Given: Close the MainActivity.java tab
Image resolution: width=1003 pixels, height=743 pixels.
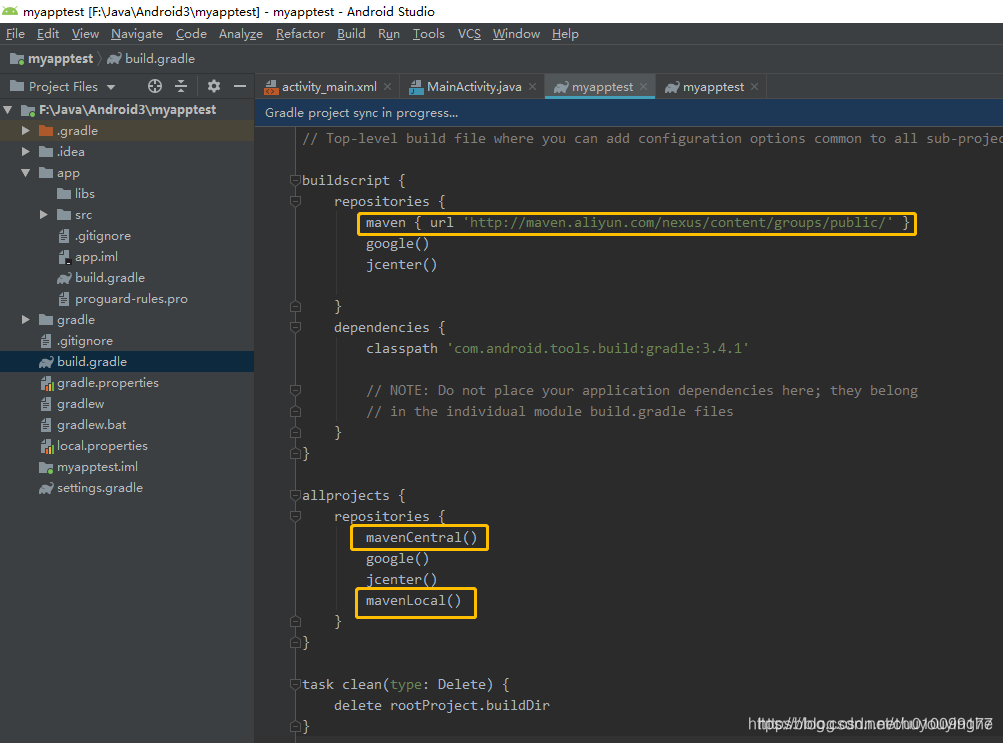Looking at the screenshot, I should tap(533, 87).
